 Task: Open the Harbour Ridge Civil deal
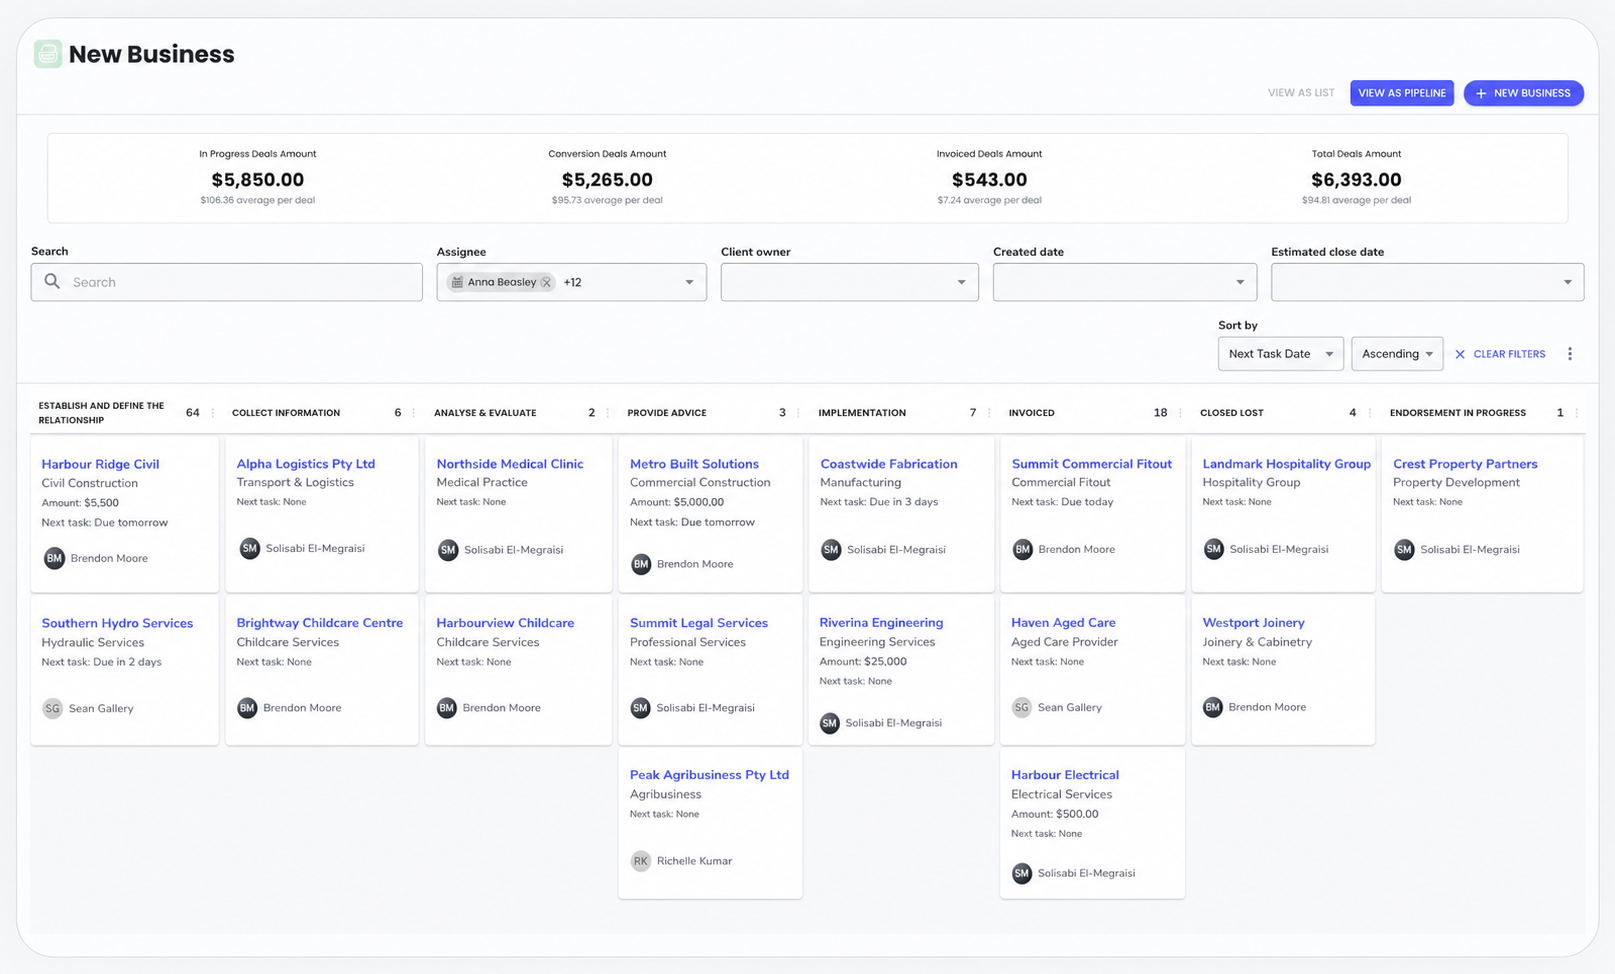coord(100,464)
